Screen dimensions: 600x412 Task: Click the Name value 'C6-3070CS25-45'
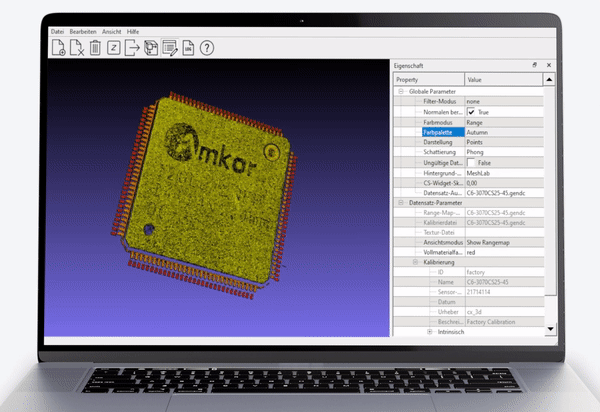[x=488, y=282]
